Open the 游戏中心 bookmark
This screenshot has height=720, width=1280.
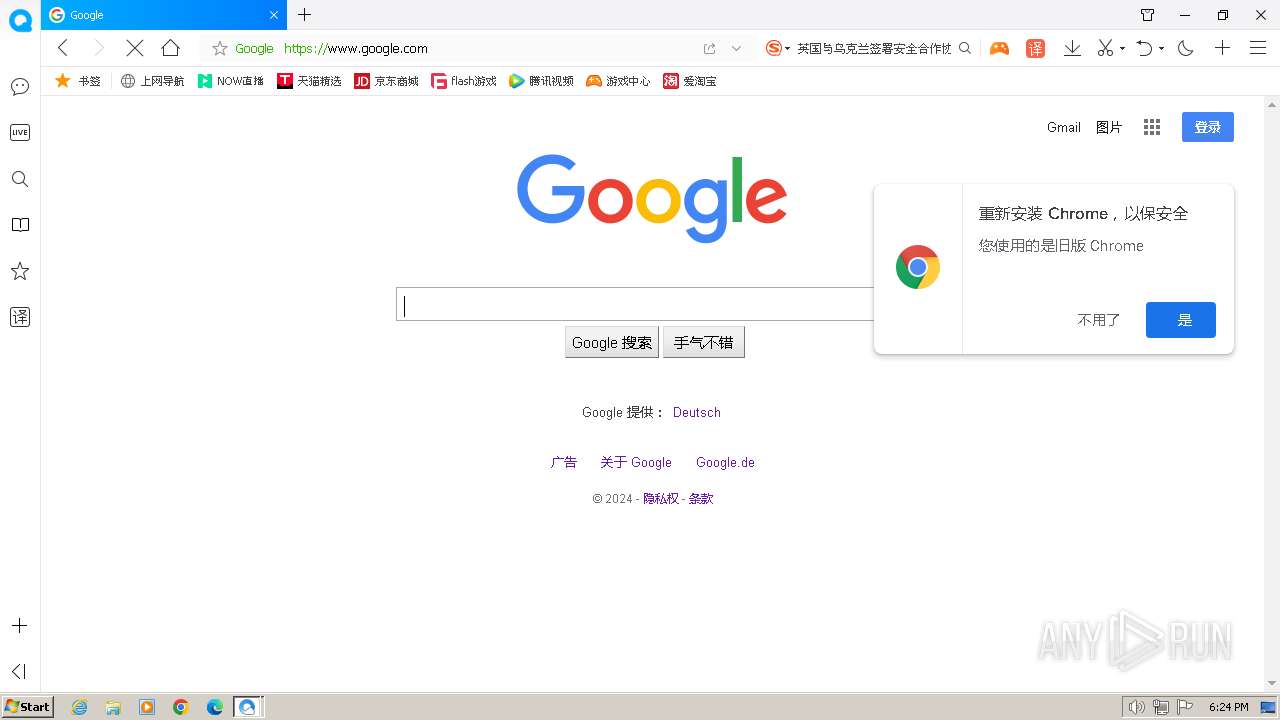click(x=618, y=81)
